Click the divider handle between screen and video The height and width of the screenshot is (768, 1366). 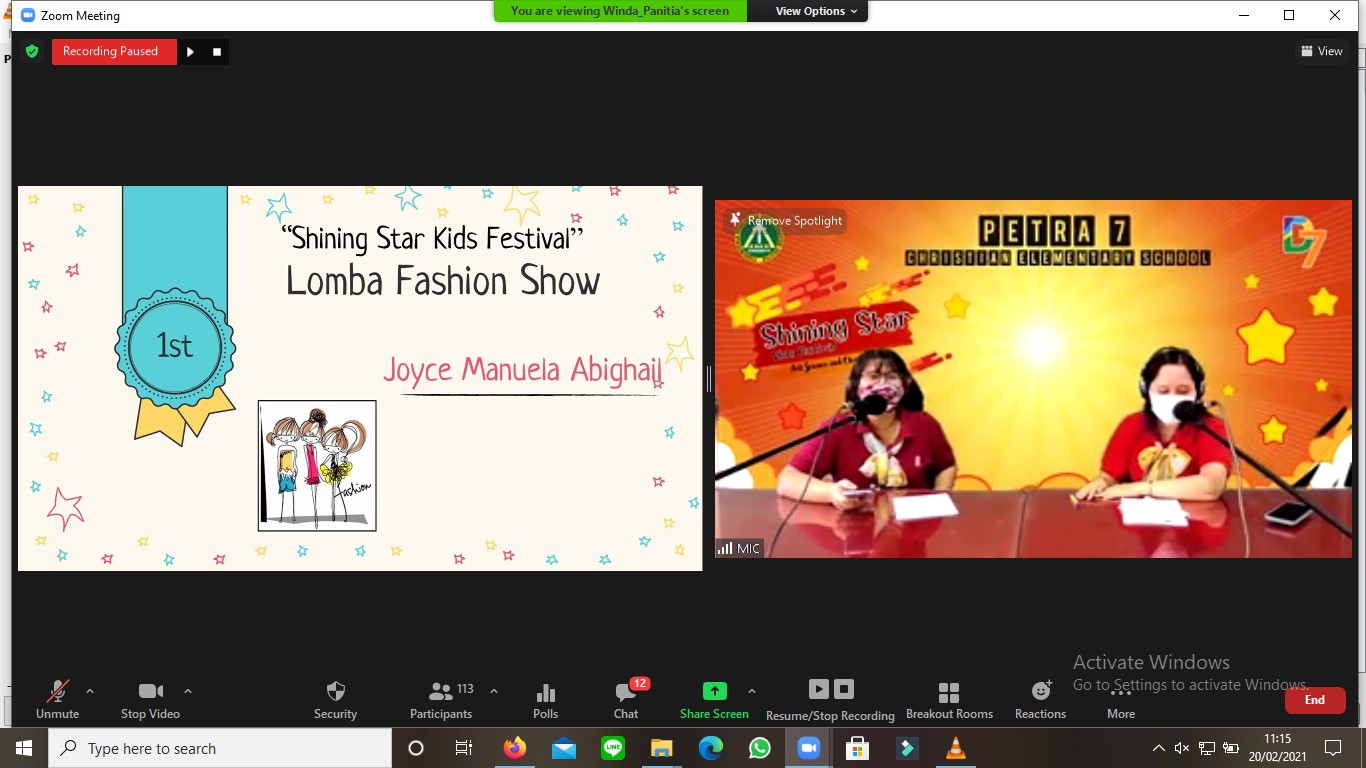708,378
